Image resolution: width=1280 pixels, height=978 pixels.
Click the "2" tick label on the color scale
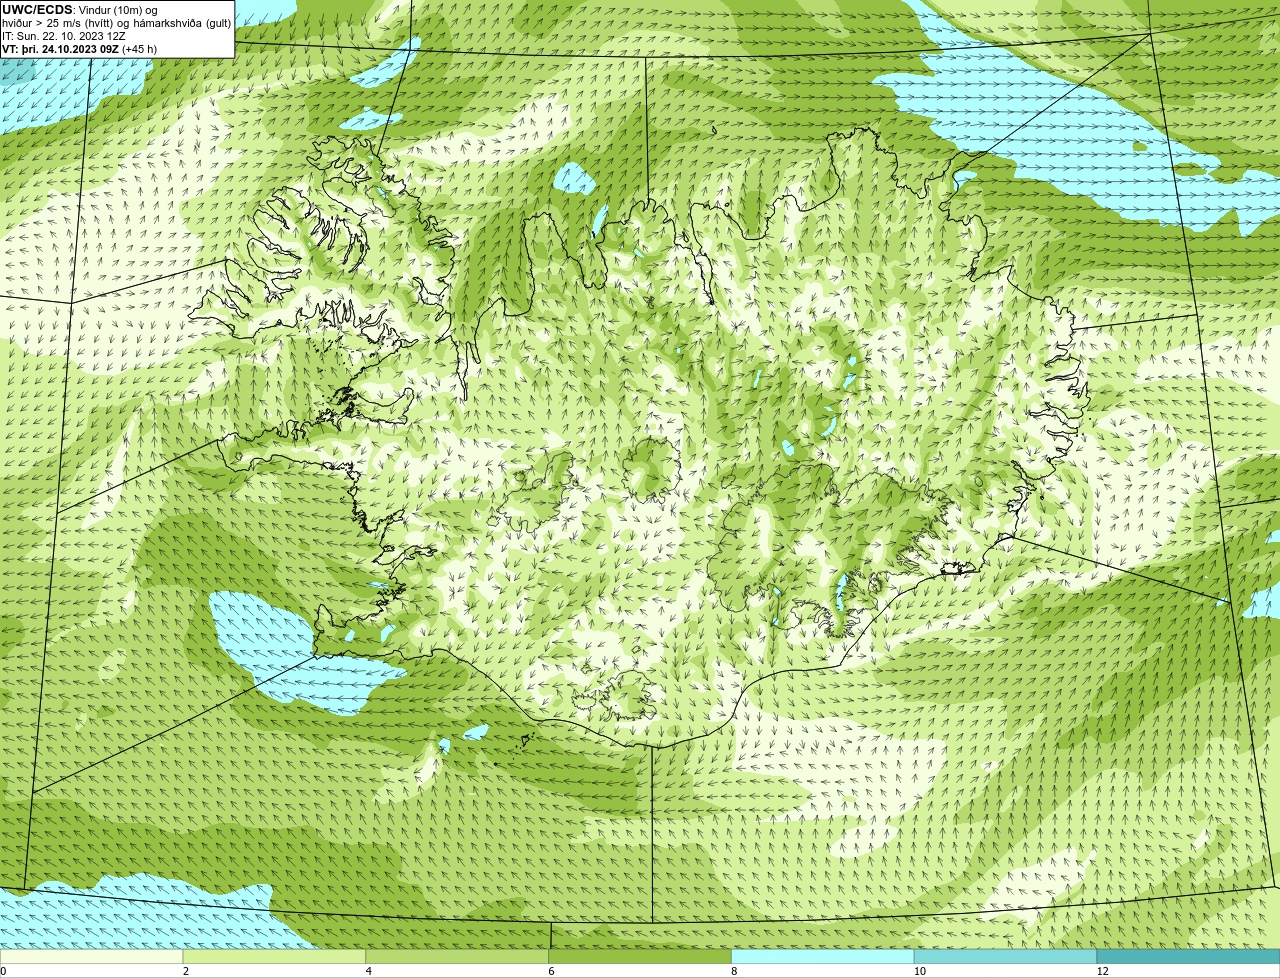186,971
